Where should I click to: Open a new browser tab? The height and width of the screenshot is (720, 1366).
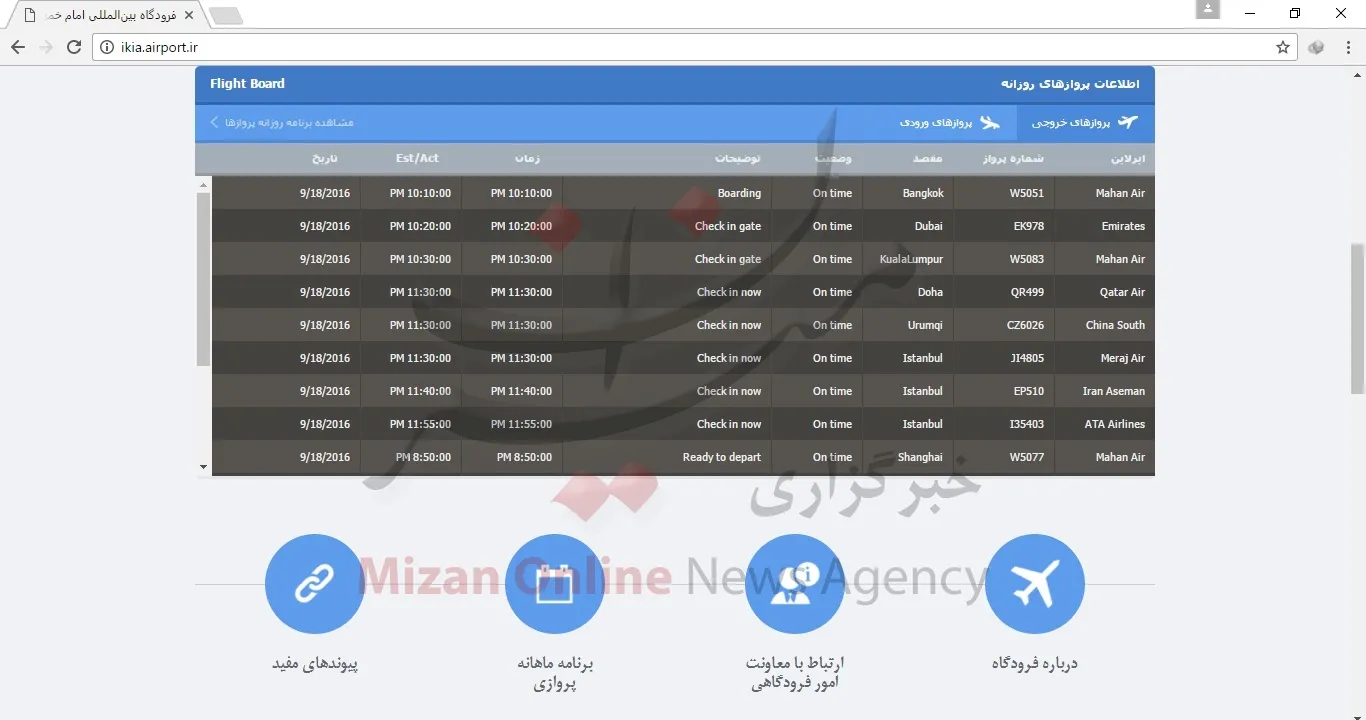[x=226, y=16]
